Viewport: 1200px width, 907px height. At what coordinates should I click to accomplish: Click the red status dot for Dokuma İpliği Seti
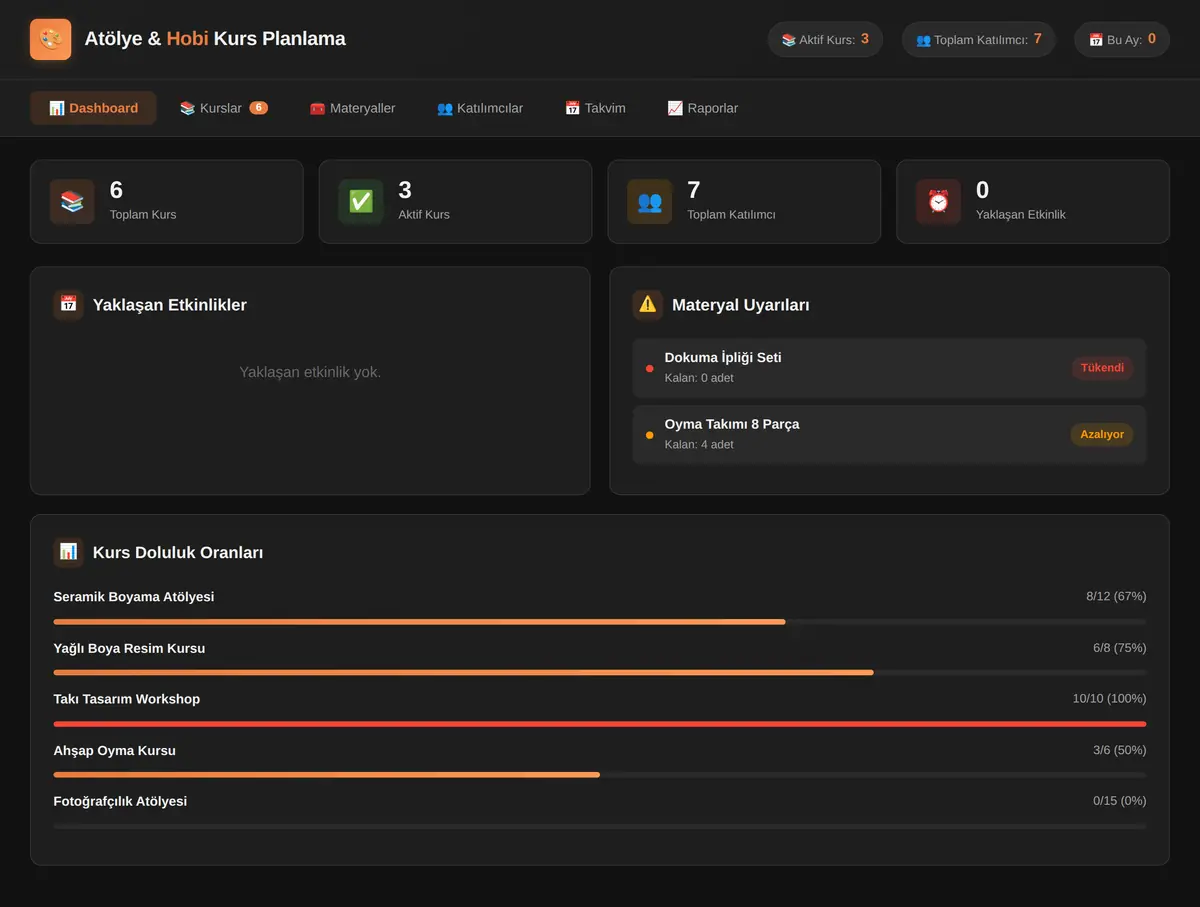coord(650,368)
